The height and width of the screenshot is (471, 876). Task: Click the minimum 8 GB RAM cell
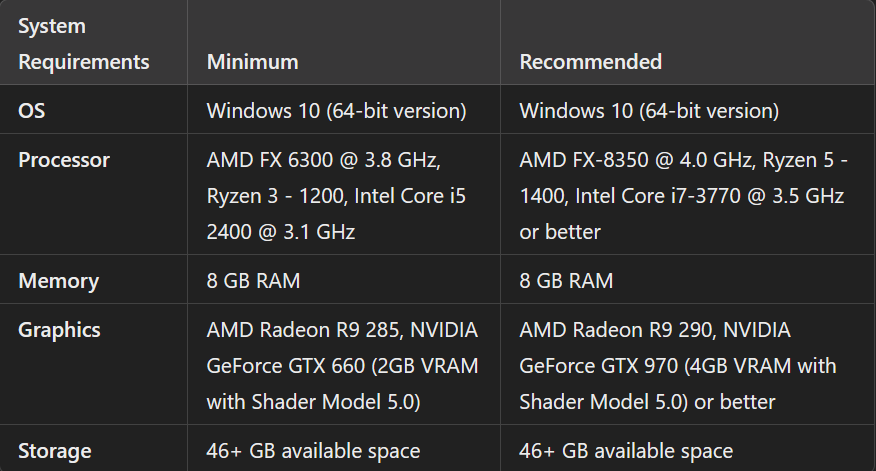point(253,281)
